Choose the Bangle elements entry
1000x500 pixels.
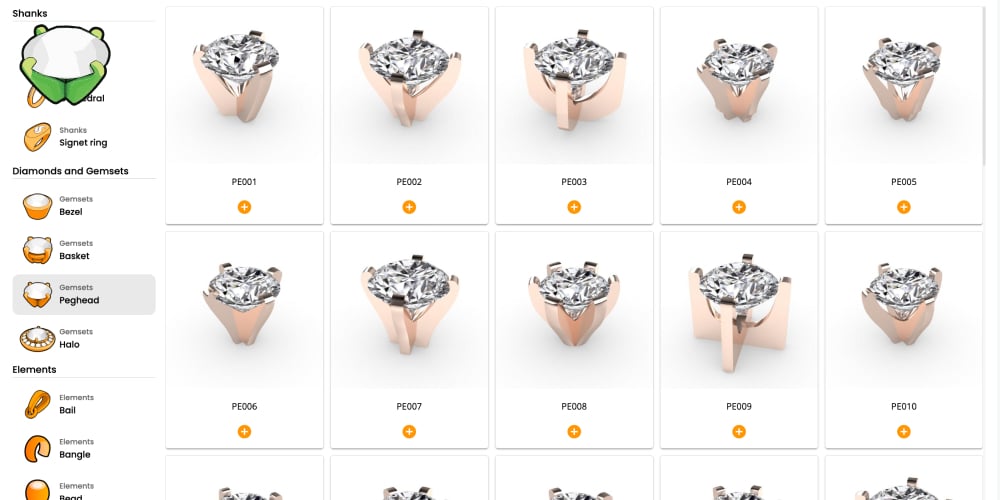[84, 449]
